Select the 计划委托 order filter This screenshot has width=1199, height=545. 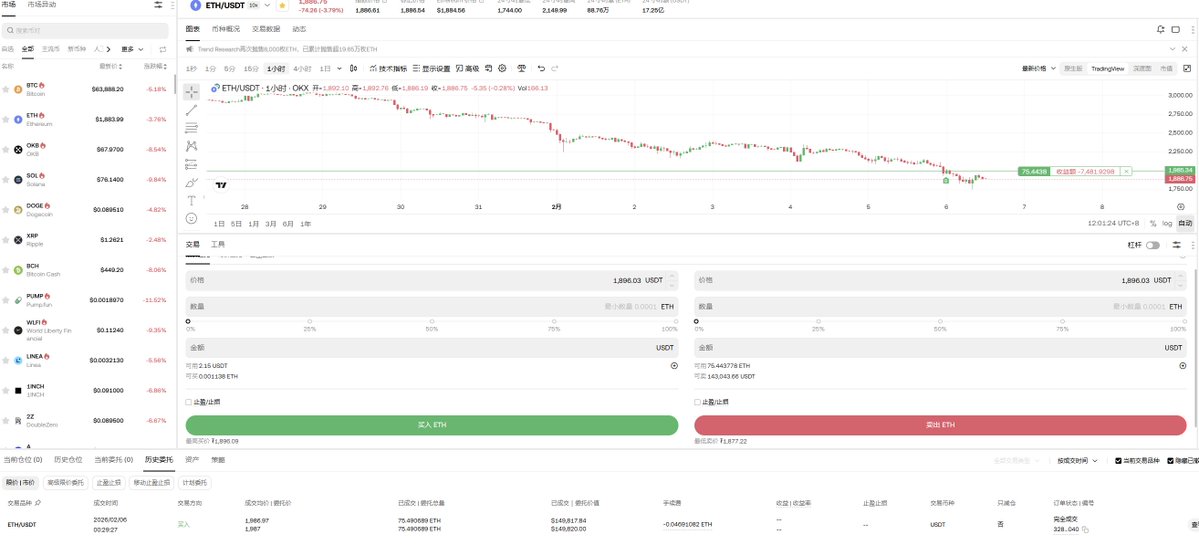(194, 483)
